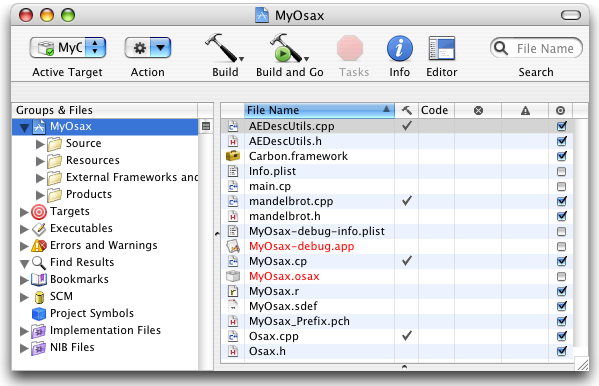
Task: Click the Build and Go icon
Action: (x=286, y=48)
